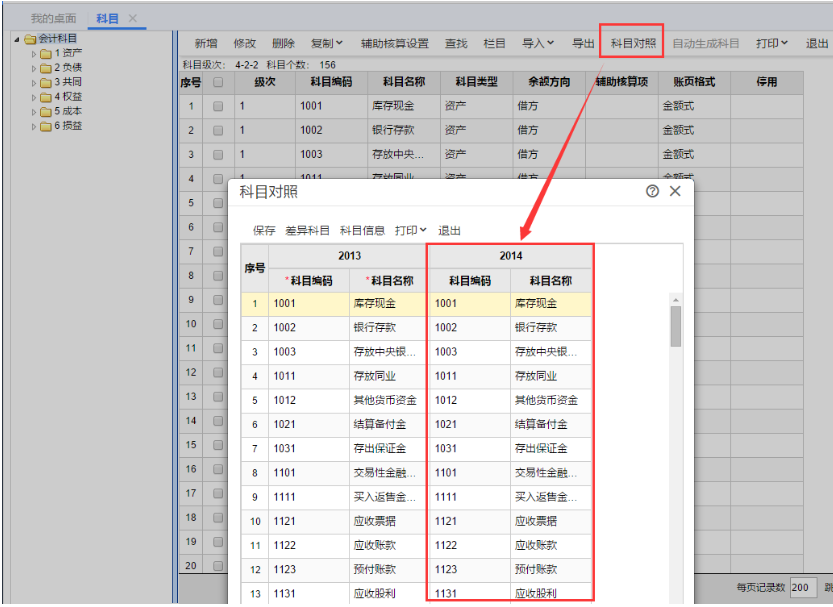This screenshot has height=607, width=833.
Task: Check the box for row 3 存放中央
Action: pyautogui.click(x=218, y=155)
